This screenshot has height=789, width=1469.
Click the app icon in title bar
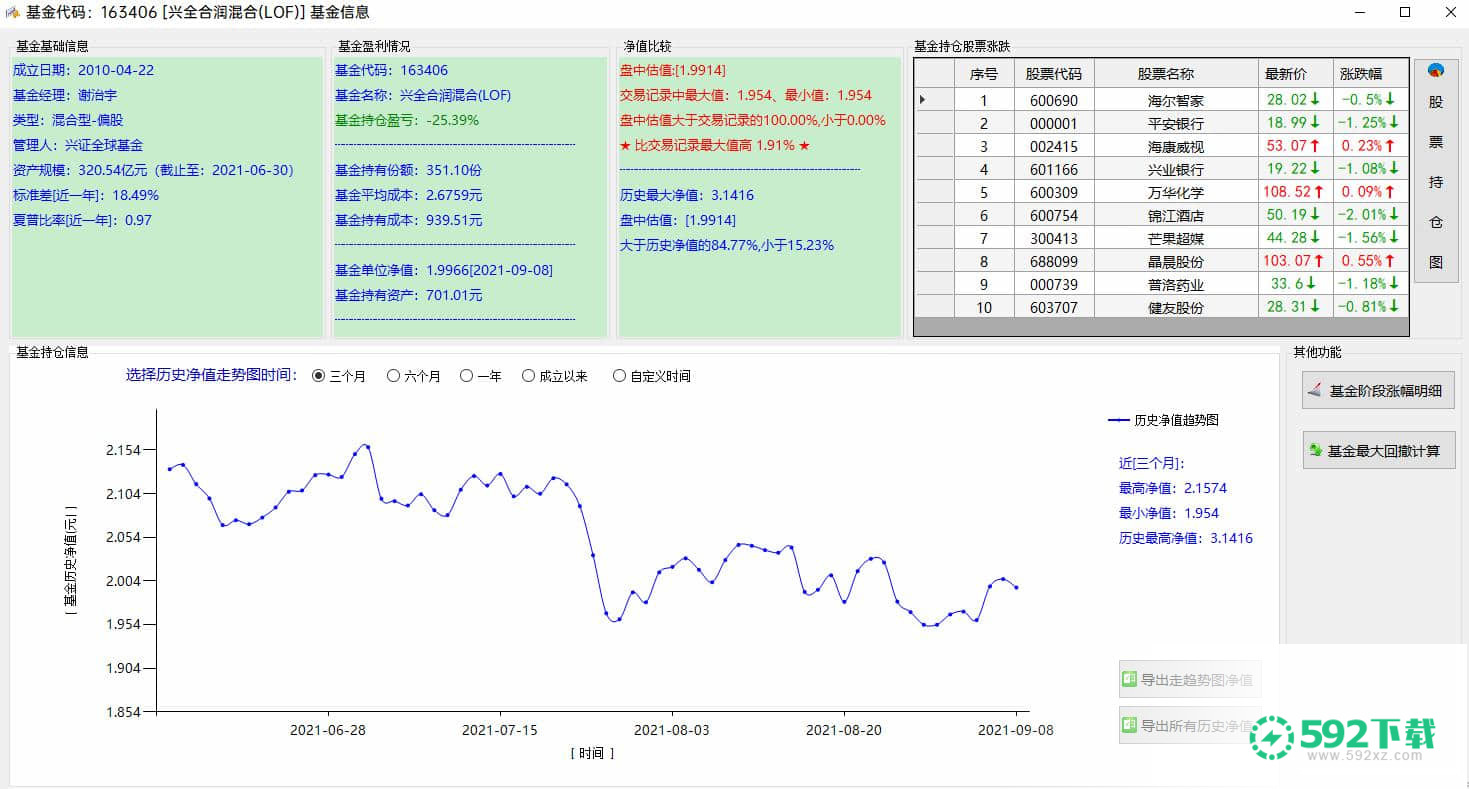pos(13,12)
